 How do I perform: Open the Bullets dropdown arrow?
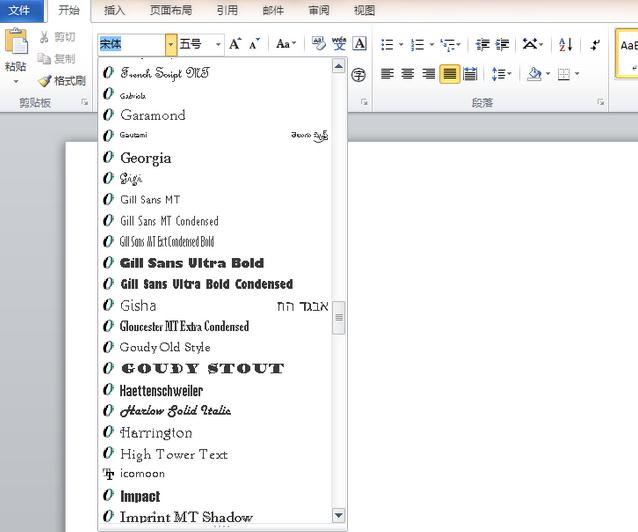[401, 44]
